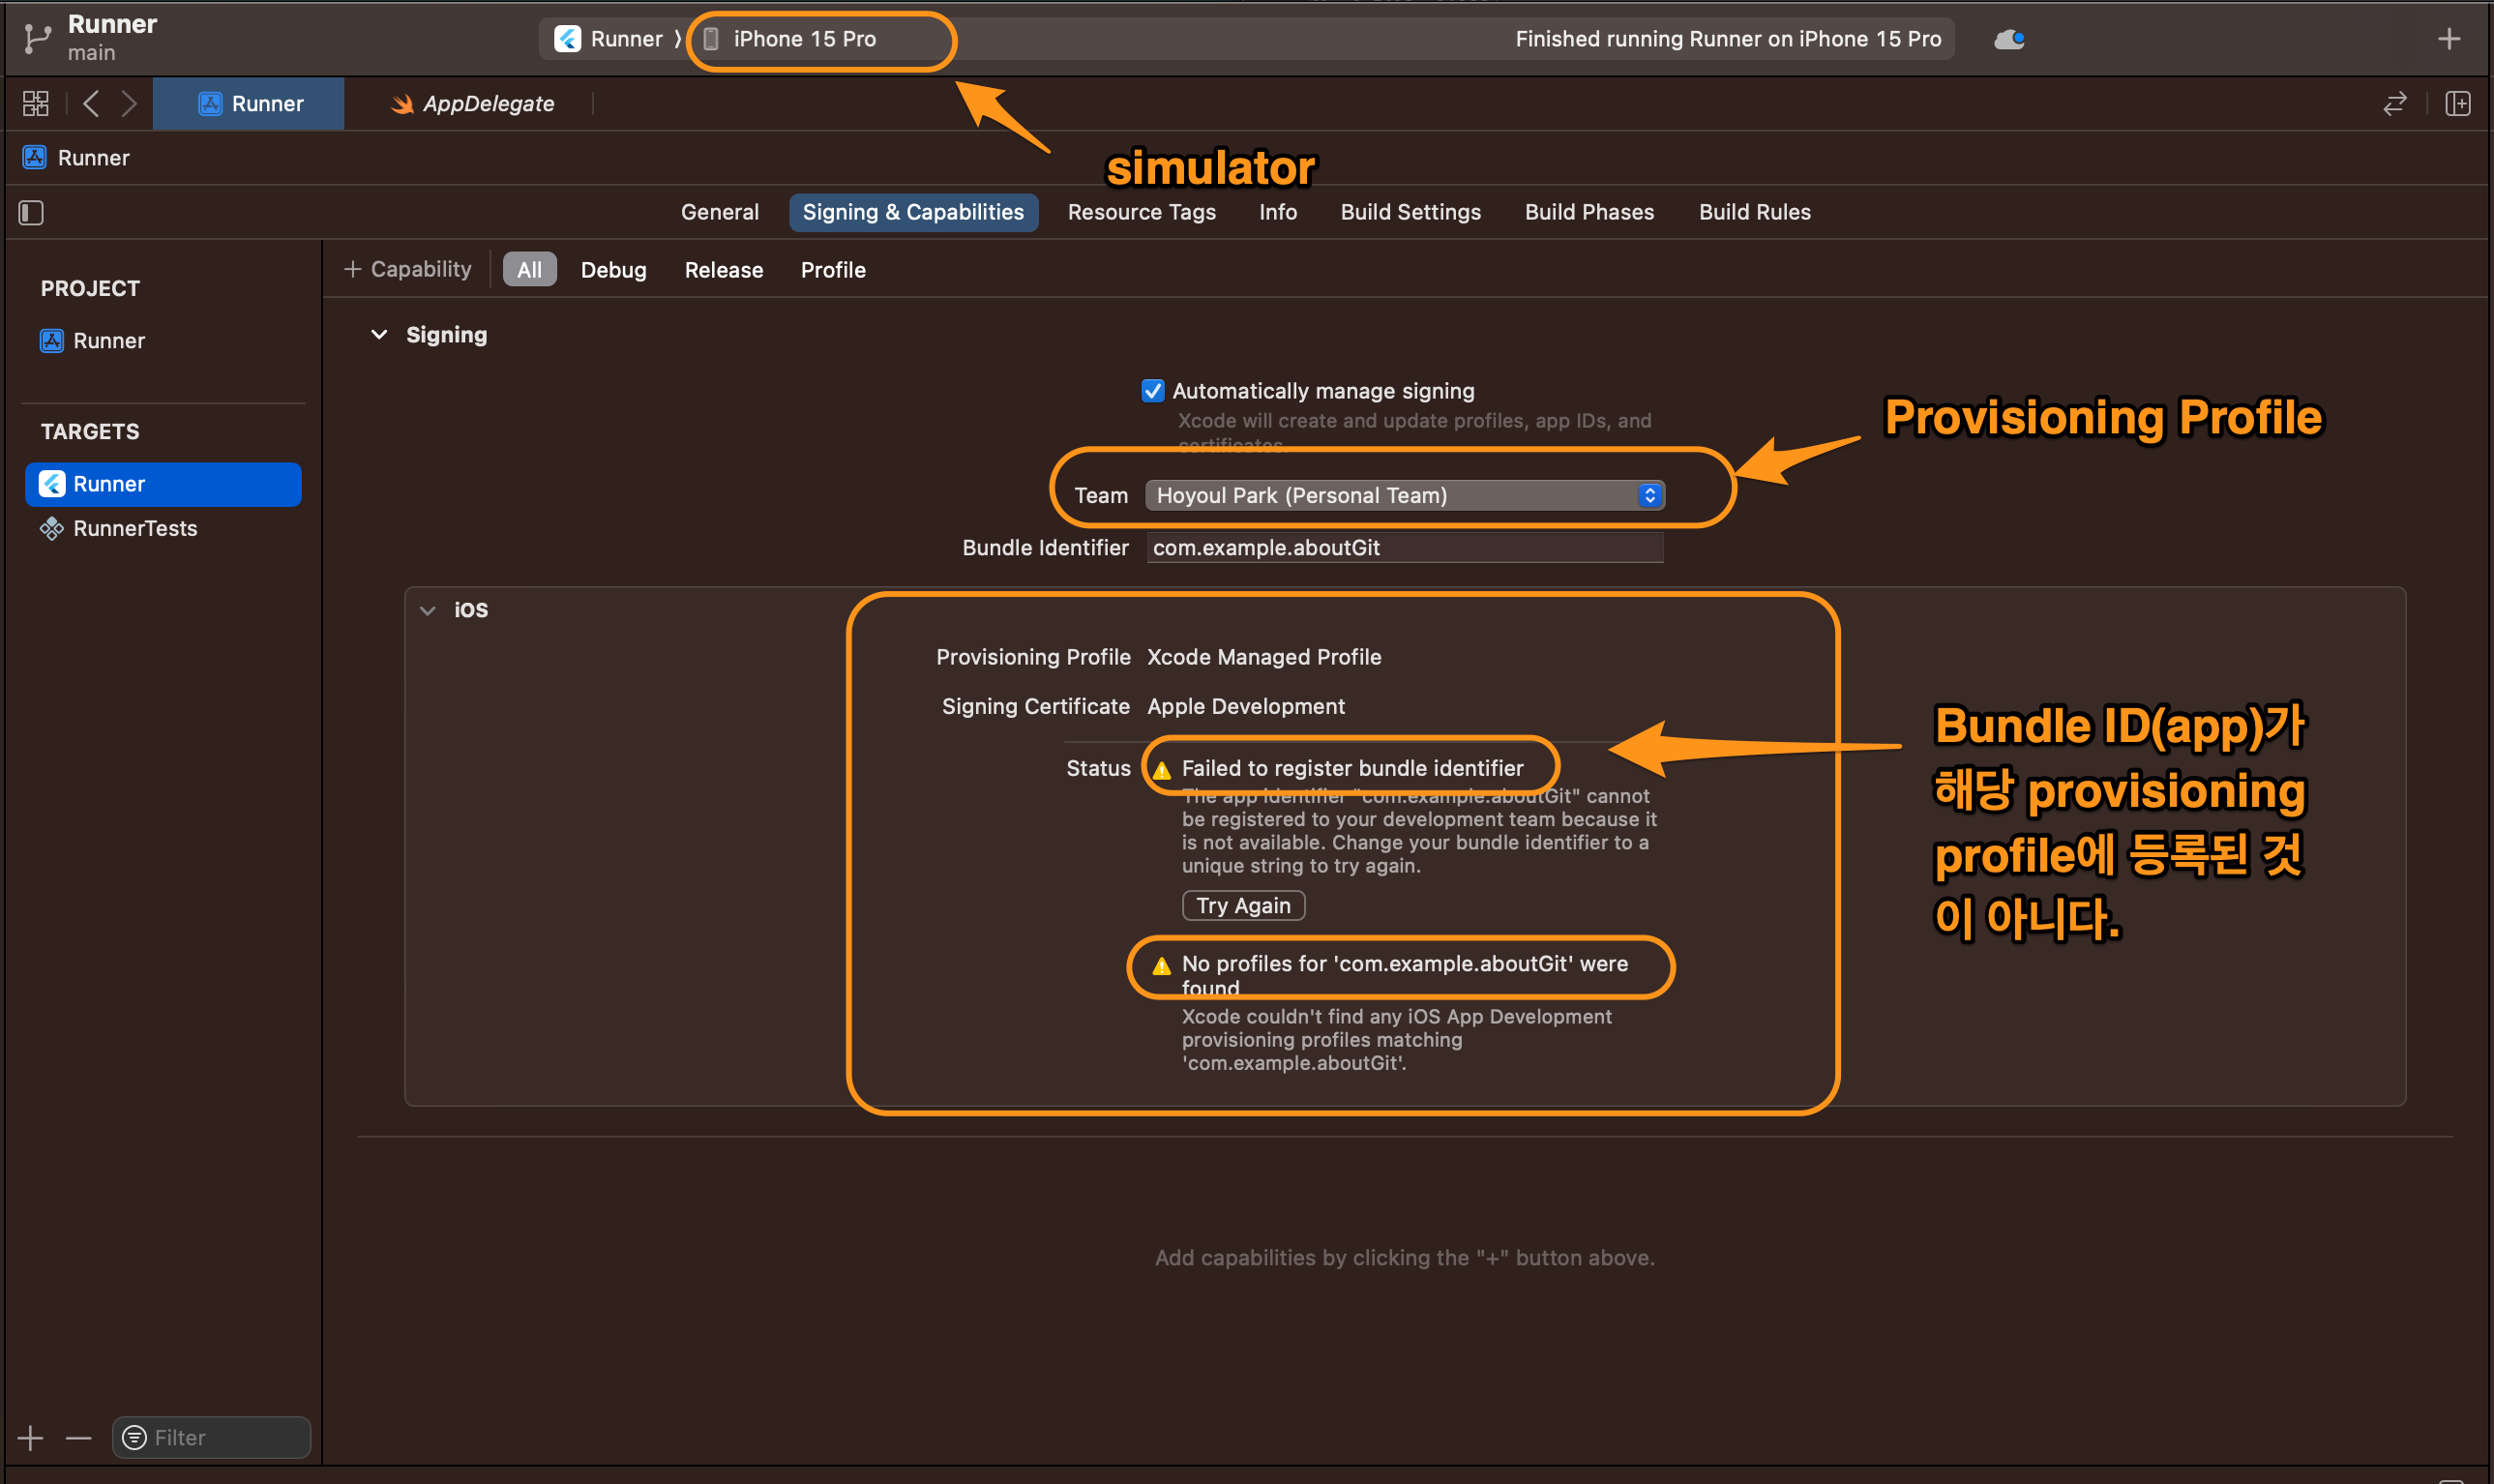Select the Release configuration filter

723,269
